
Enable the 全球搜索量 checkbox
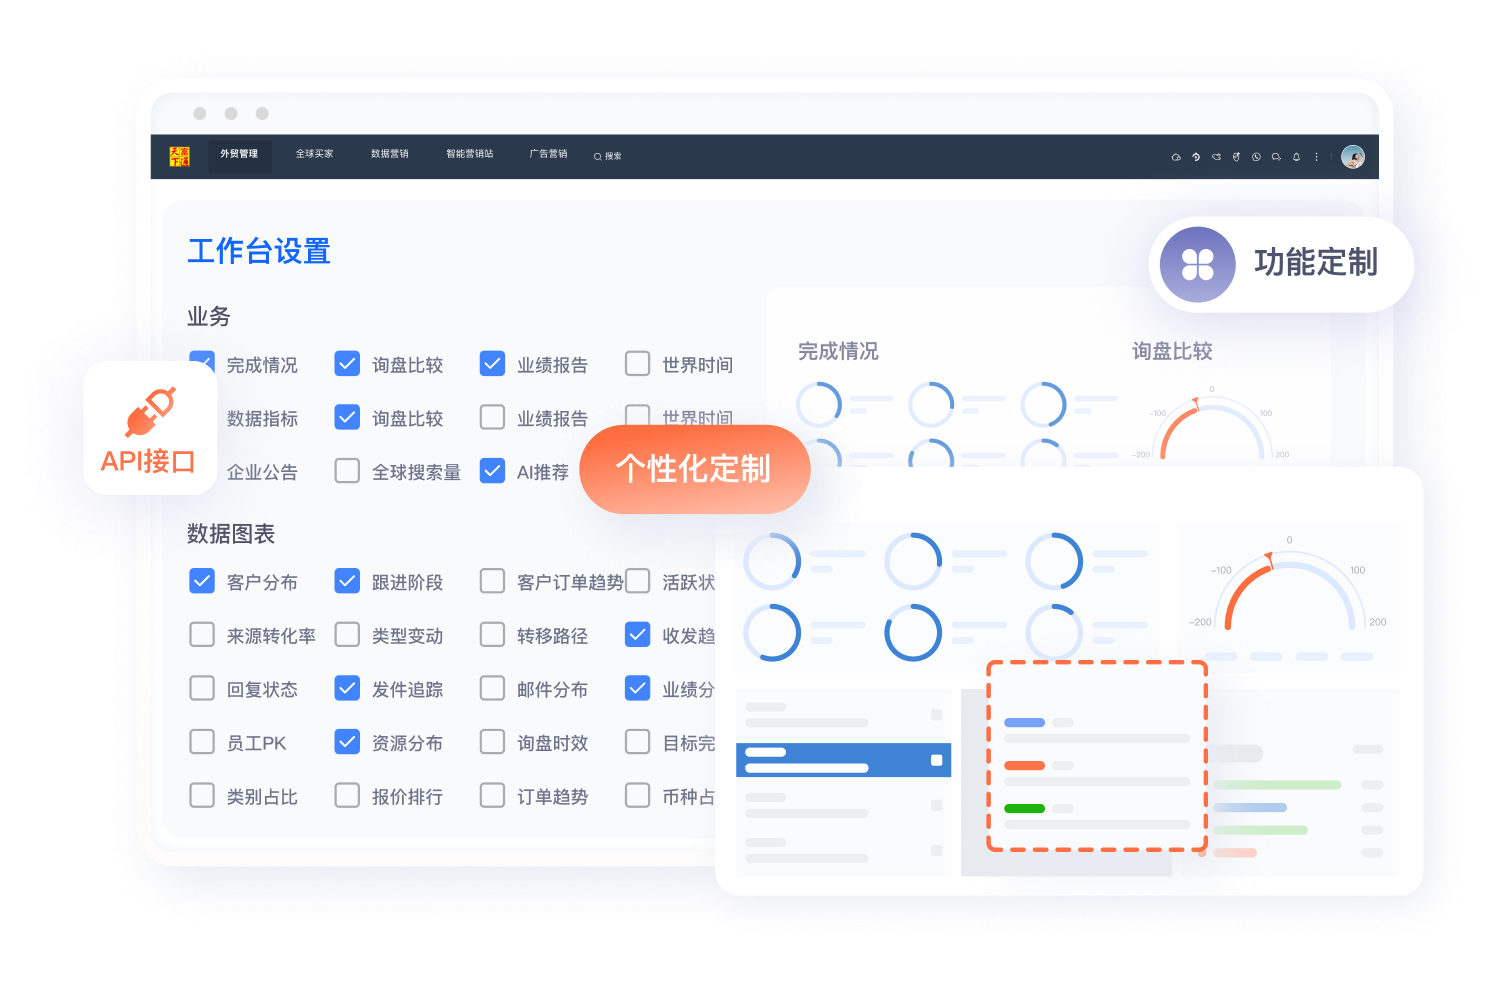347,471
